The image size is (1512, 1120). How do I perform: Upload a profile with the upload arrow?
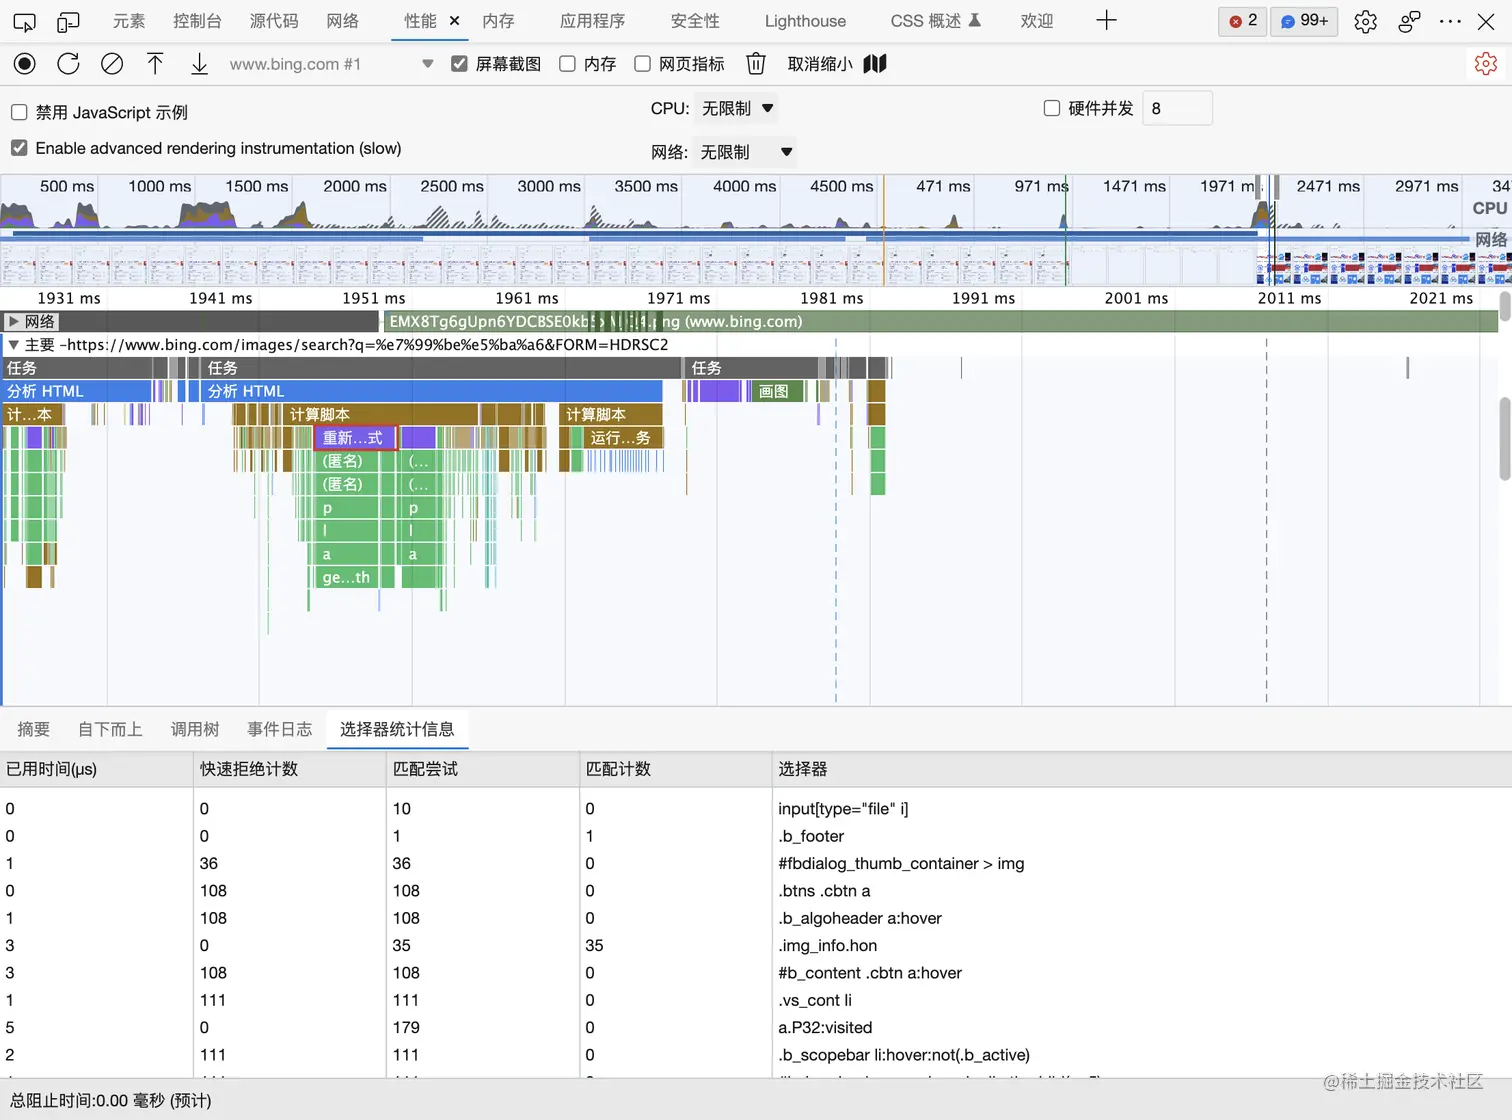click(x=155, y=64)
